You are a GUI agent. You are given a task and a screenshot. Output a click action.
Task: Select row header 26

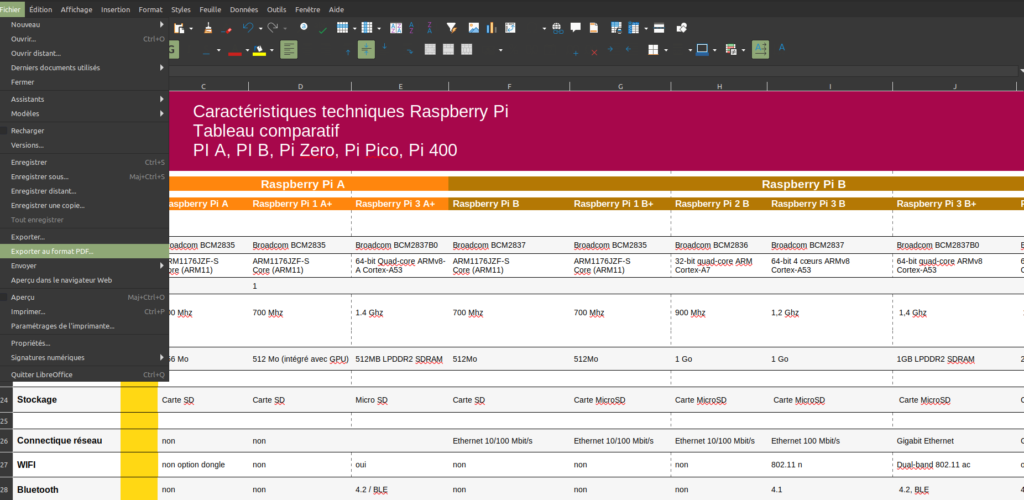tap(6, 441)
